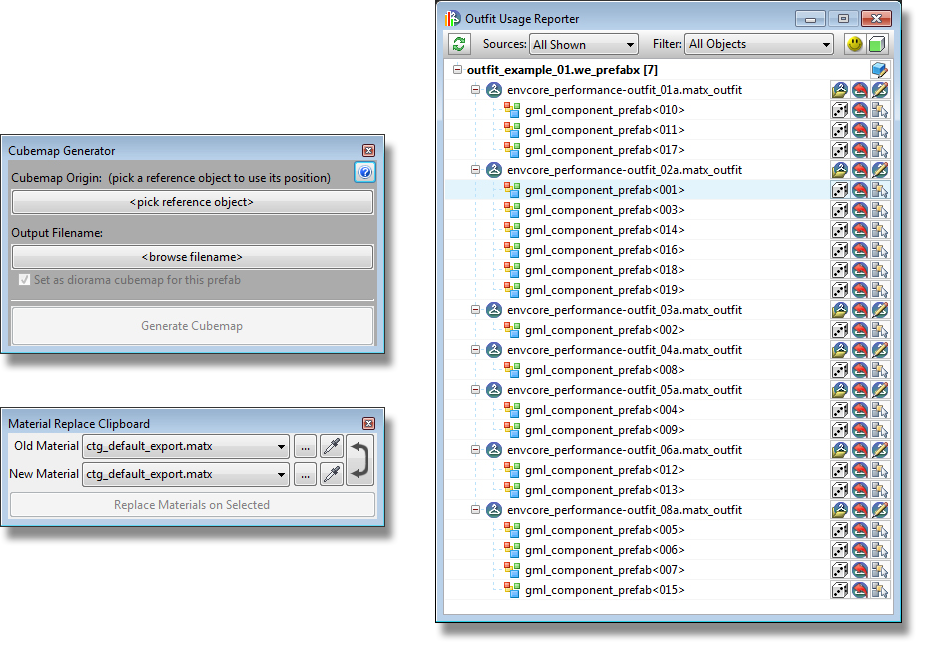Click the select-object cursor icon on gml_component_prefab<015> row
Viewport: 930px width, 650px height.
tap(880, 590)
